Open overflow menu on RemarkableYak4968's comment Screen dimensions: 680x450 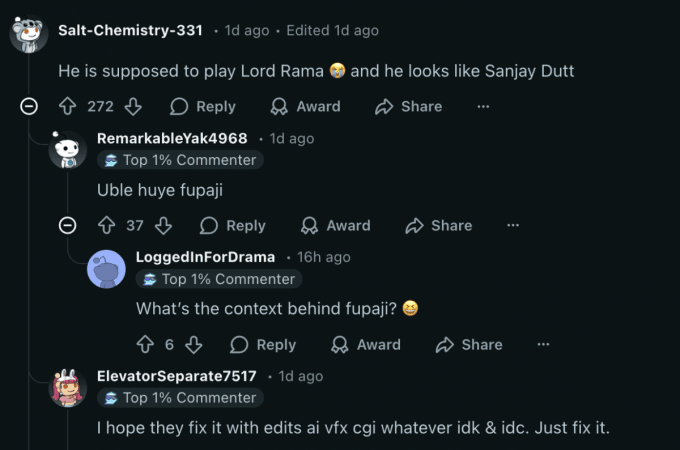point(513,226)
